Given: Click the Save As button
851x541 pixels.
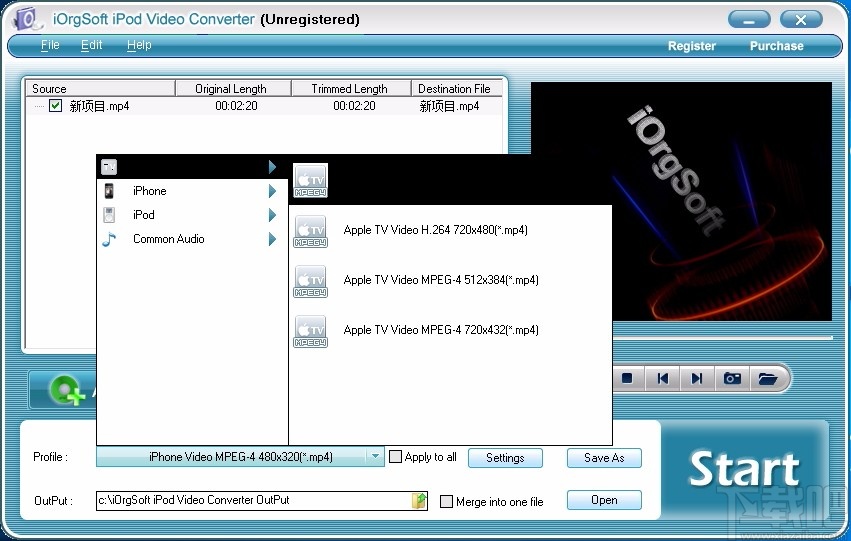Looking at the screenshot, I should click(x=604, y=457).
